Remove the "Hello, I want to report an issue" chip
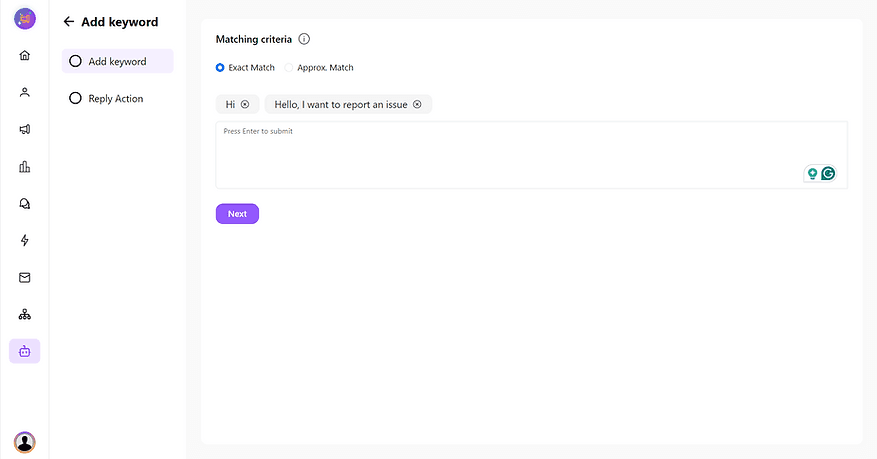This screenshot has height=459, width=877. pyautogui.click(x=417, y=105)
